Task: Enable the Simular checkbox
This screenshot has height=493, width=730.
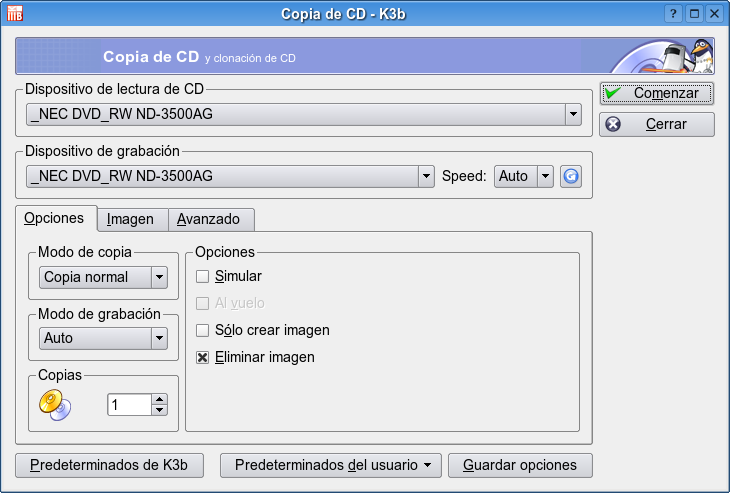Action: click(x=203, y=276)
